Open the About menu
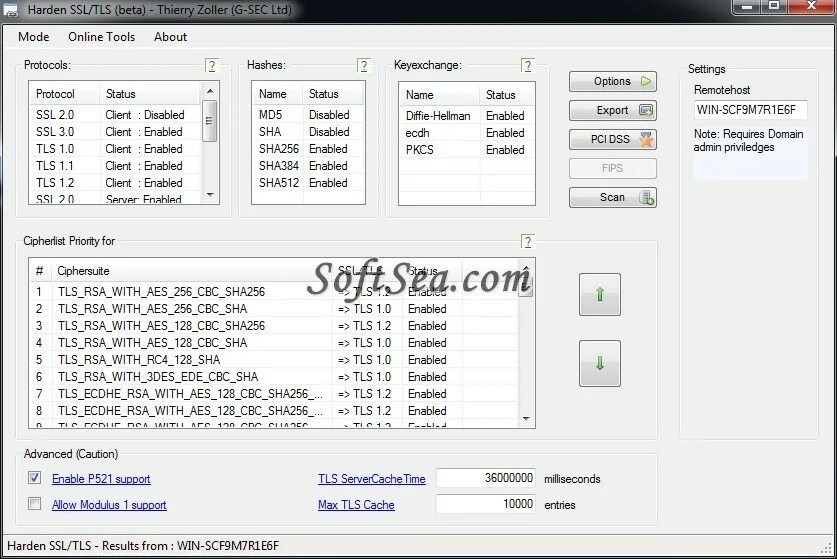This screenshot has height=559, width=837. pyautogui.click(x=170, y=37)
